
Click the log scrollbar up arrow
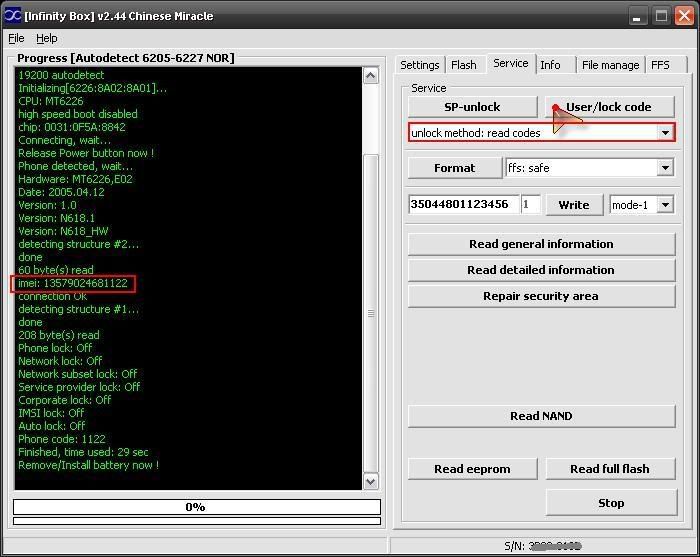371,75
